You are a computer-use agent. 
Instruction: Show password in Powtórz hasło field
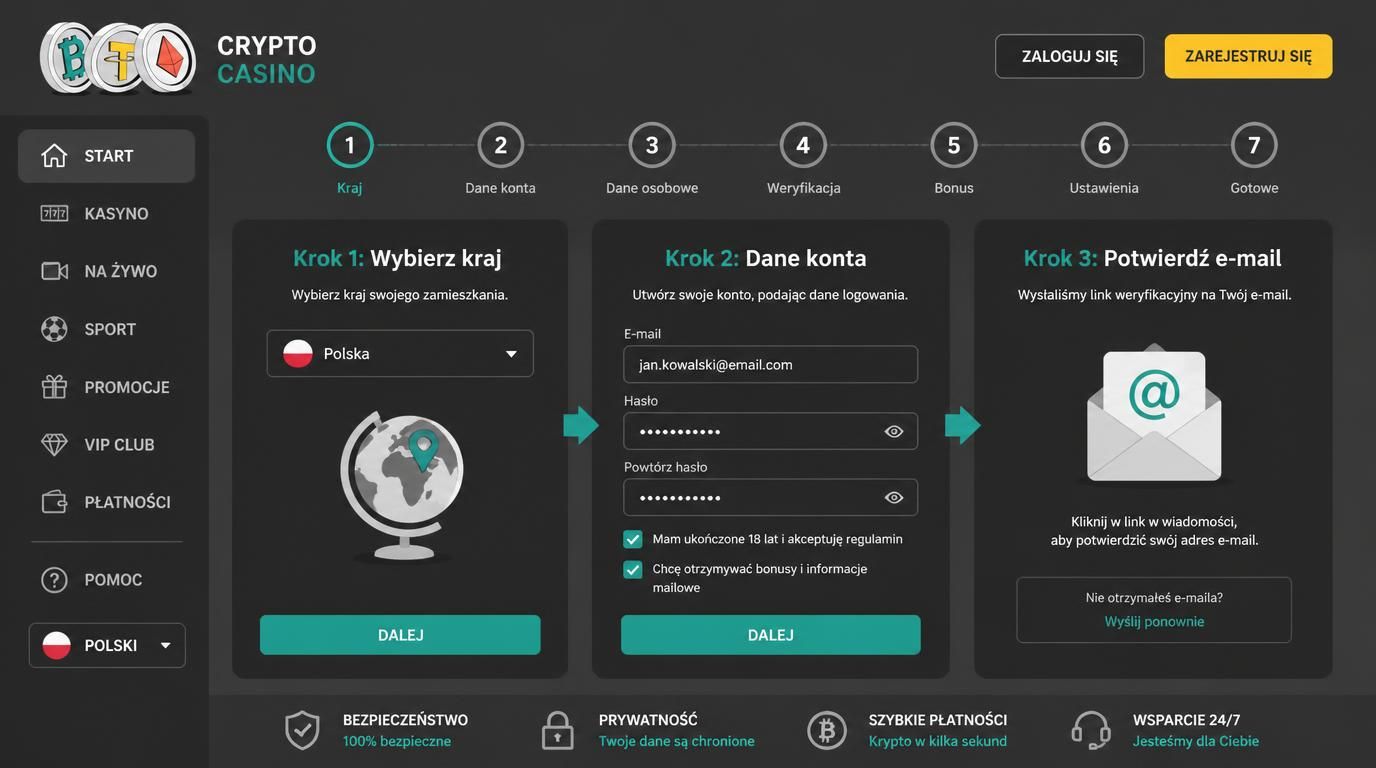[894, 497]
